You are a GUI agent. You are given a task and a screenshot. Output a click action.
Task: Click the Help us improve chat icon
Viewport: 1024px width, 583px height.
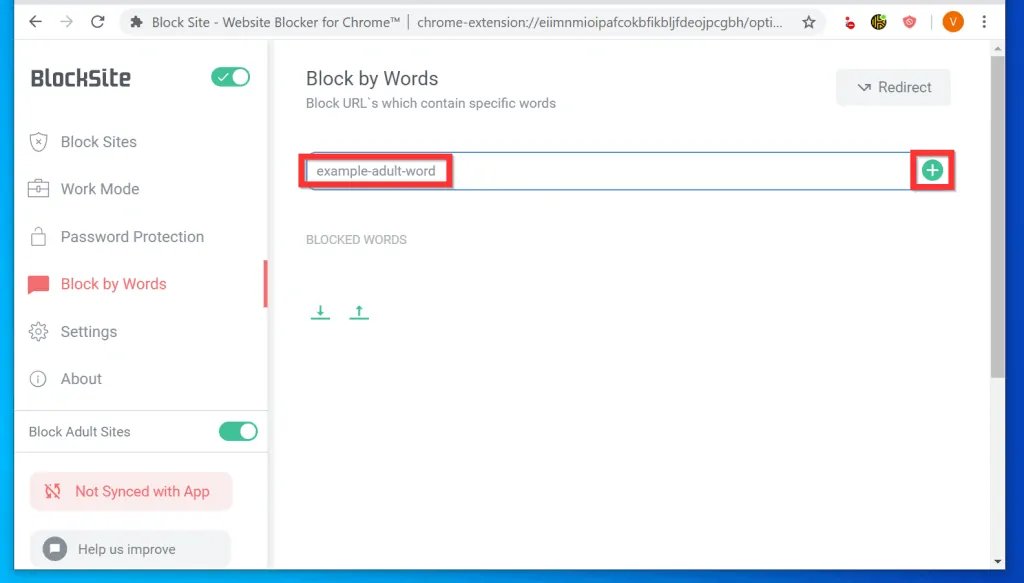point(55,549)
